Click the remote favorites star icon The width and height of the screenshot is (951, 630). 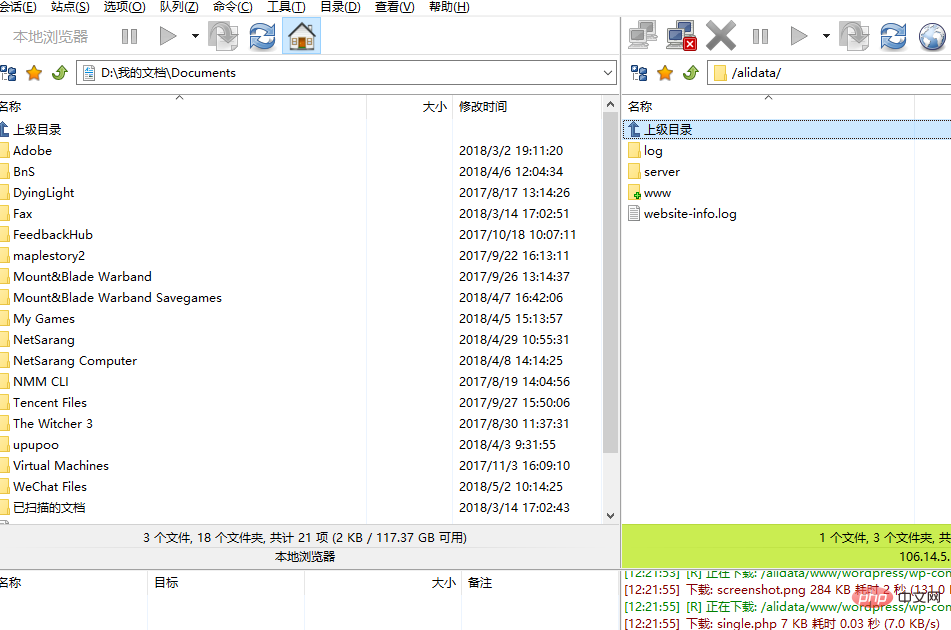(x=665, y=73)
